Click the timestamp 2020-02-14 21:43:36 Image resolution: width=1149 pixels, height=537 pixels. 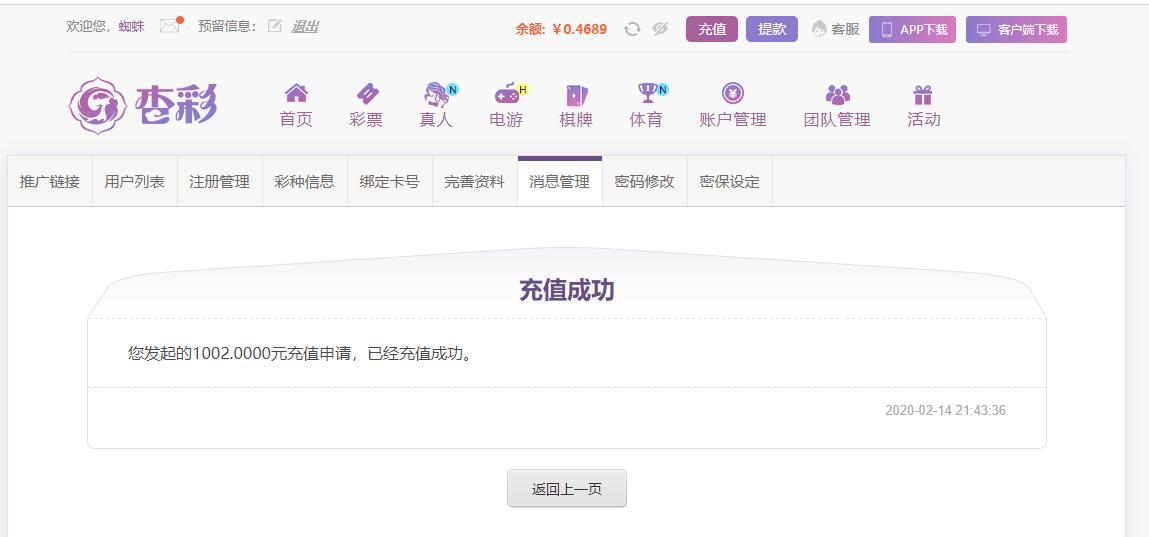[945, 410]
